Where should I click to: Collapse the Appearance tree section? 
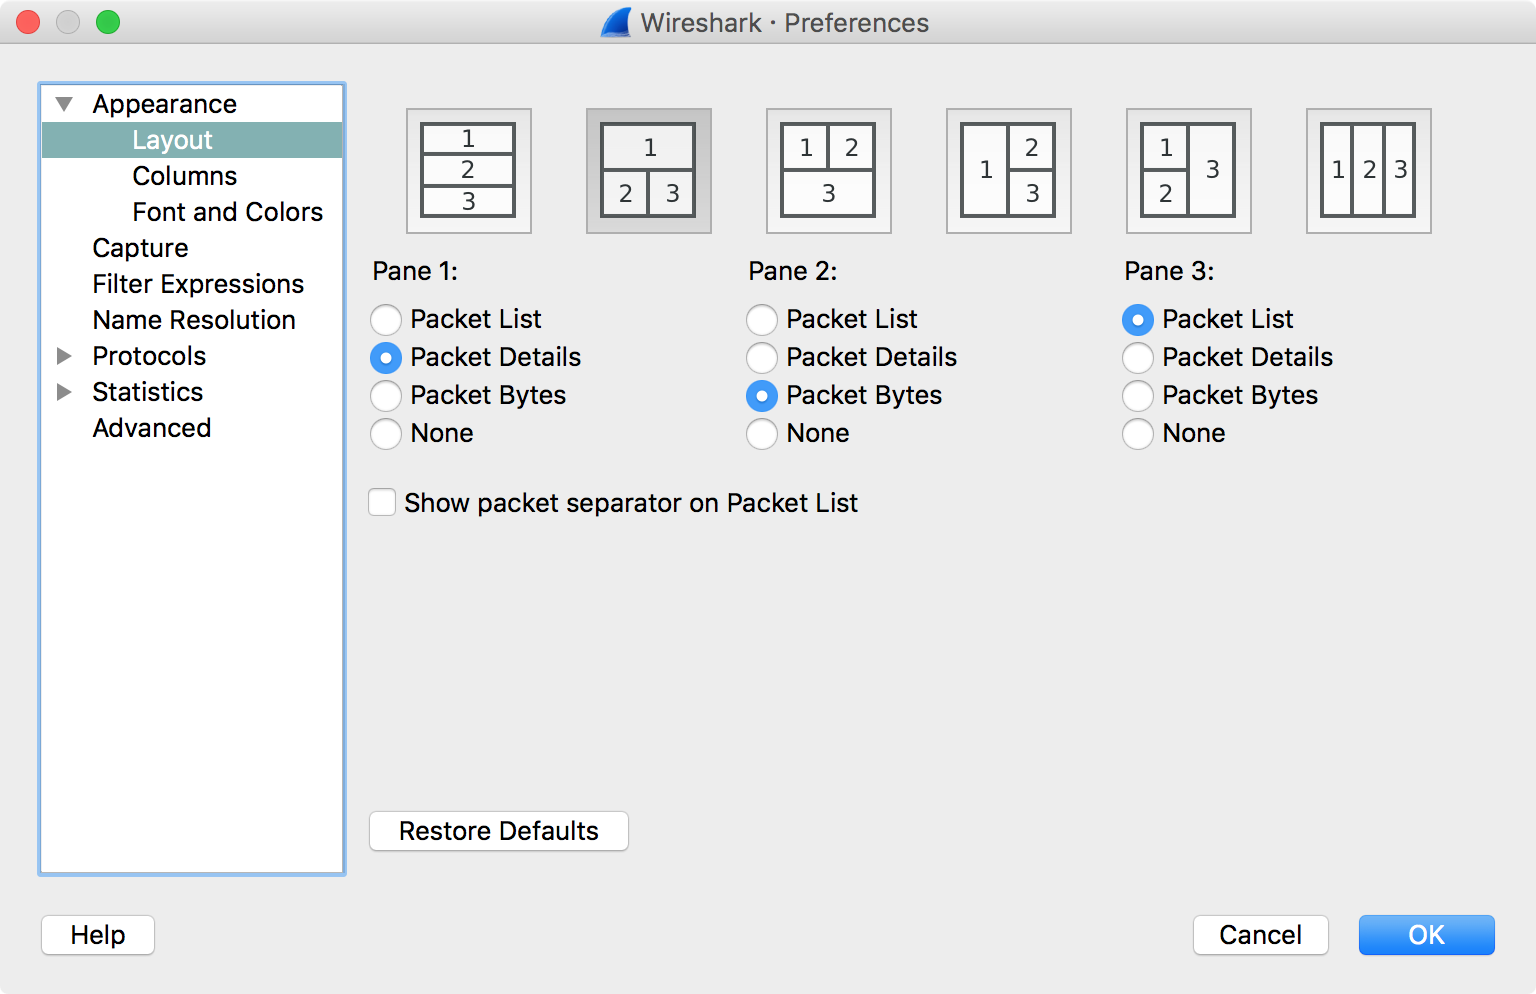(x=65, y=104)
